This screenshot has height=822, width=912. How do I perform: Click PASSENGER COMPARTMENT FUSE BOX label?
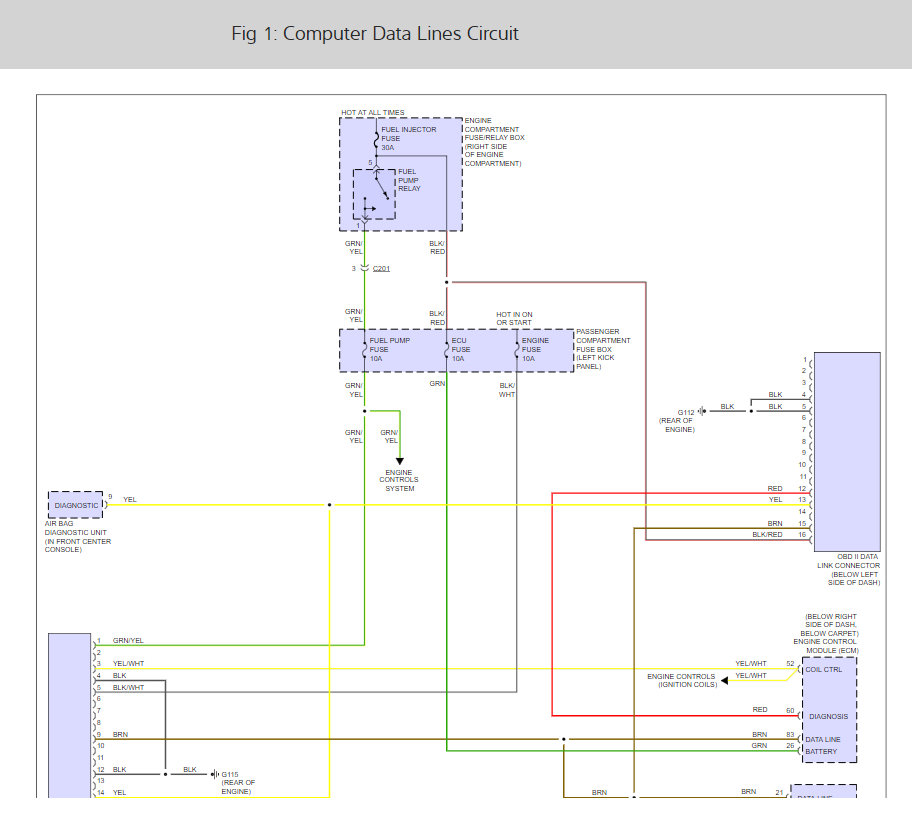tap(603, 349)
